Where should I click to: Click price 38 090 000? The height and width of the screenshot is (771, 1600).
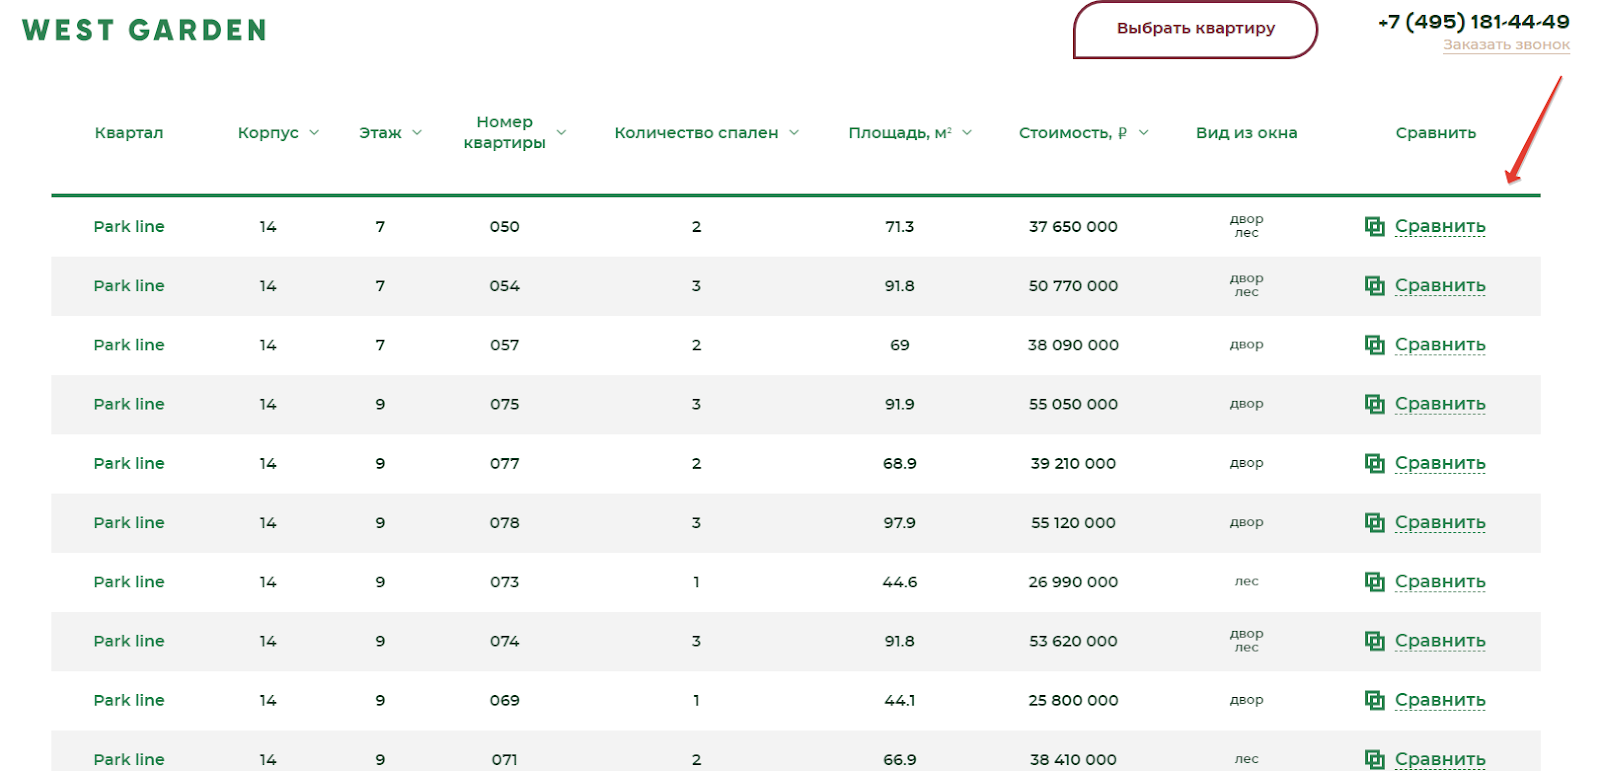click(x=1073, y=344)
